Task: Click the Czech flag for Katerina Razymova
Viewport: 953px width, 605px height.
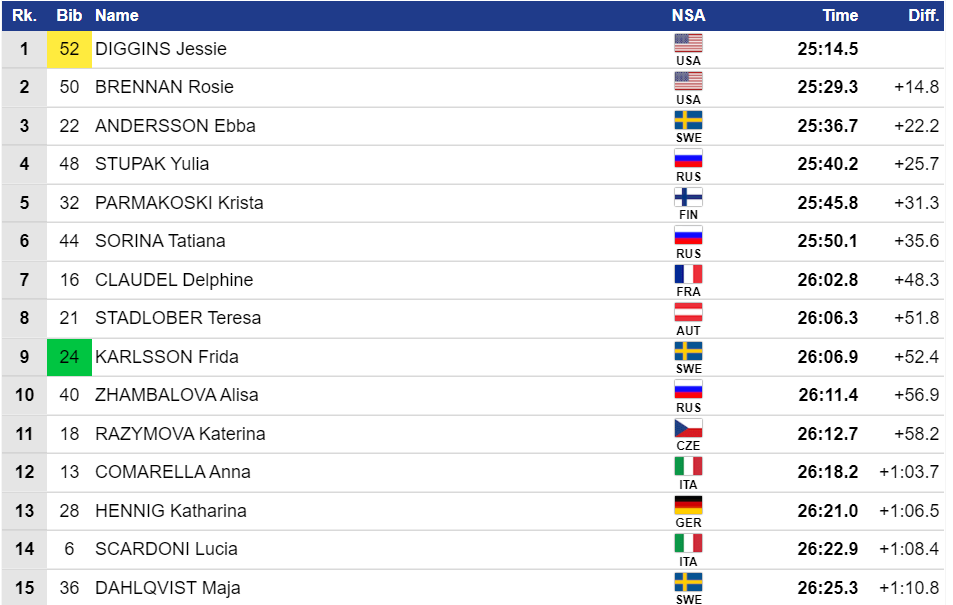Action: (x=688, y=427)
